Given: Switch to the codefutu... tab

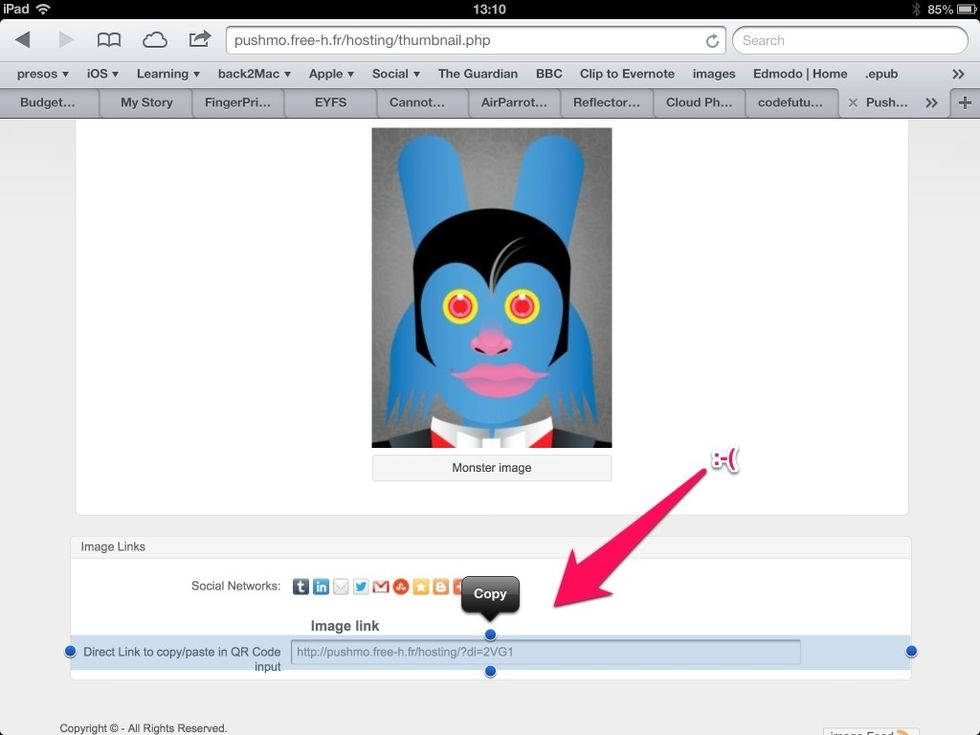Looking at the screenshot, I should [x=790, y=102].
